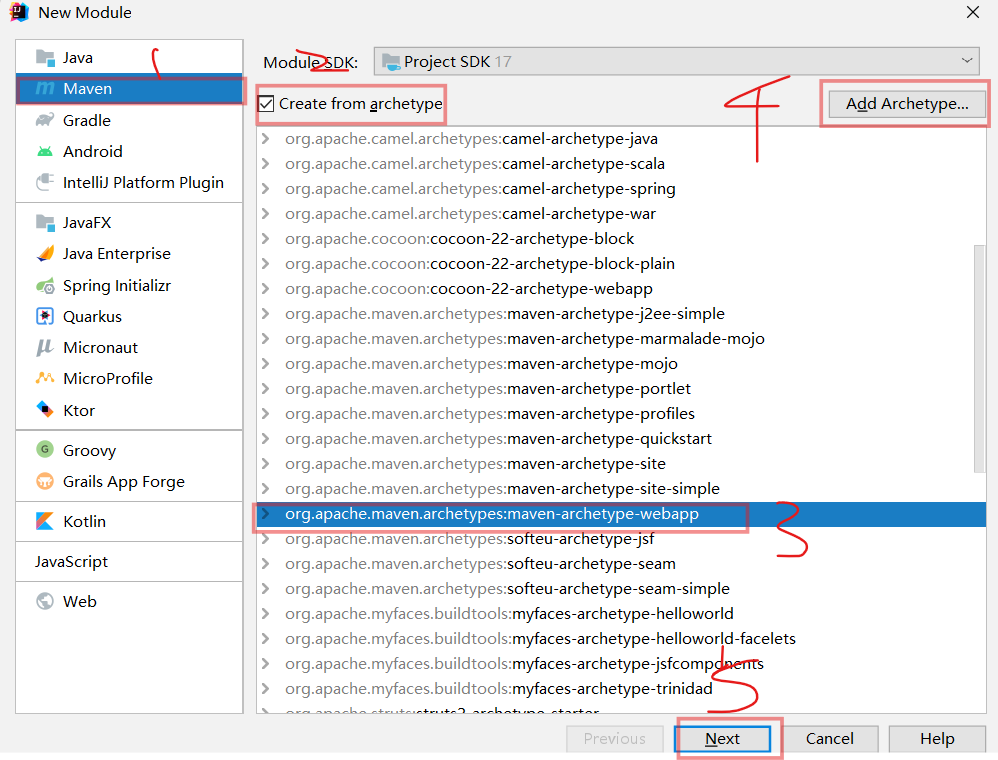Select the Java folder icon
This screenshot has height=760, width=998.
45,58
